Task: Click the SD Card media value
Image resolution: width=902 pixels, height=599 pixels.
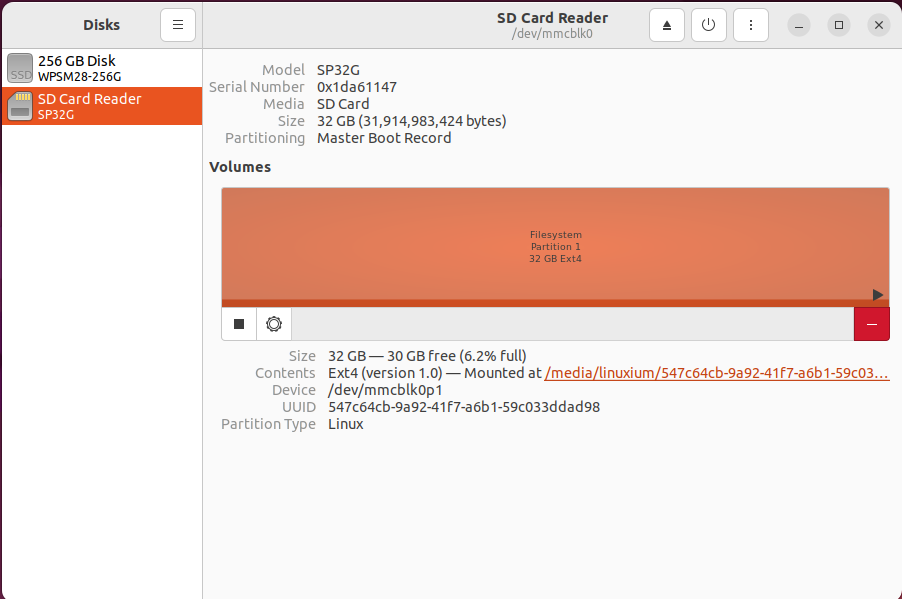Action: point(343,104)
